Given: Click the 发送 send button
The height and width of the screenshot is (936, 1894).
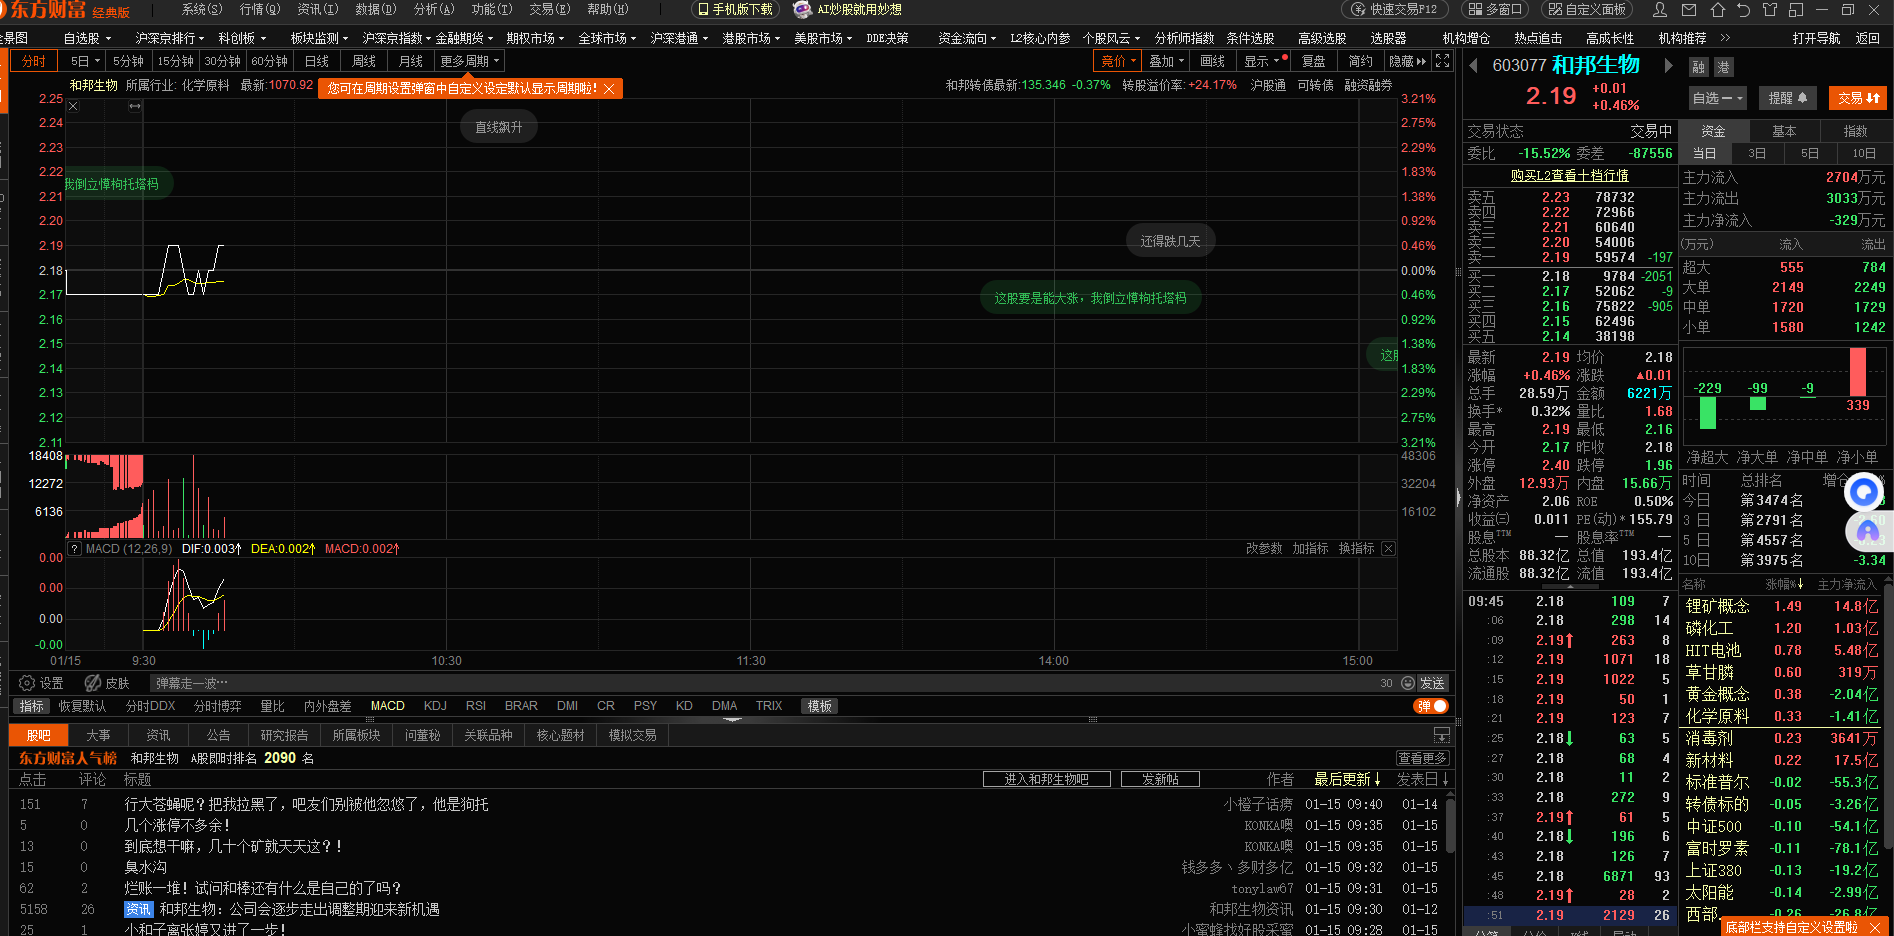Looking at the screenshot, I should (x=1432, y=683).
